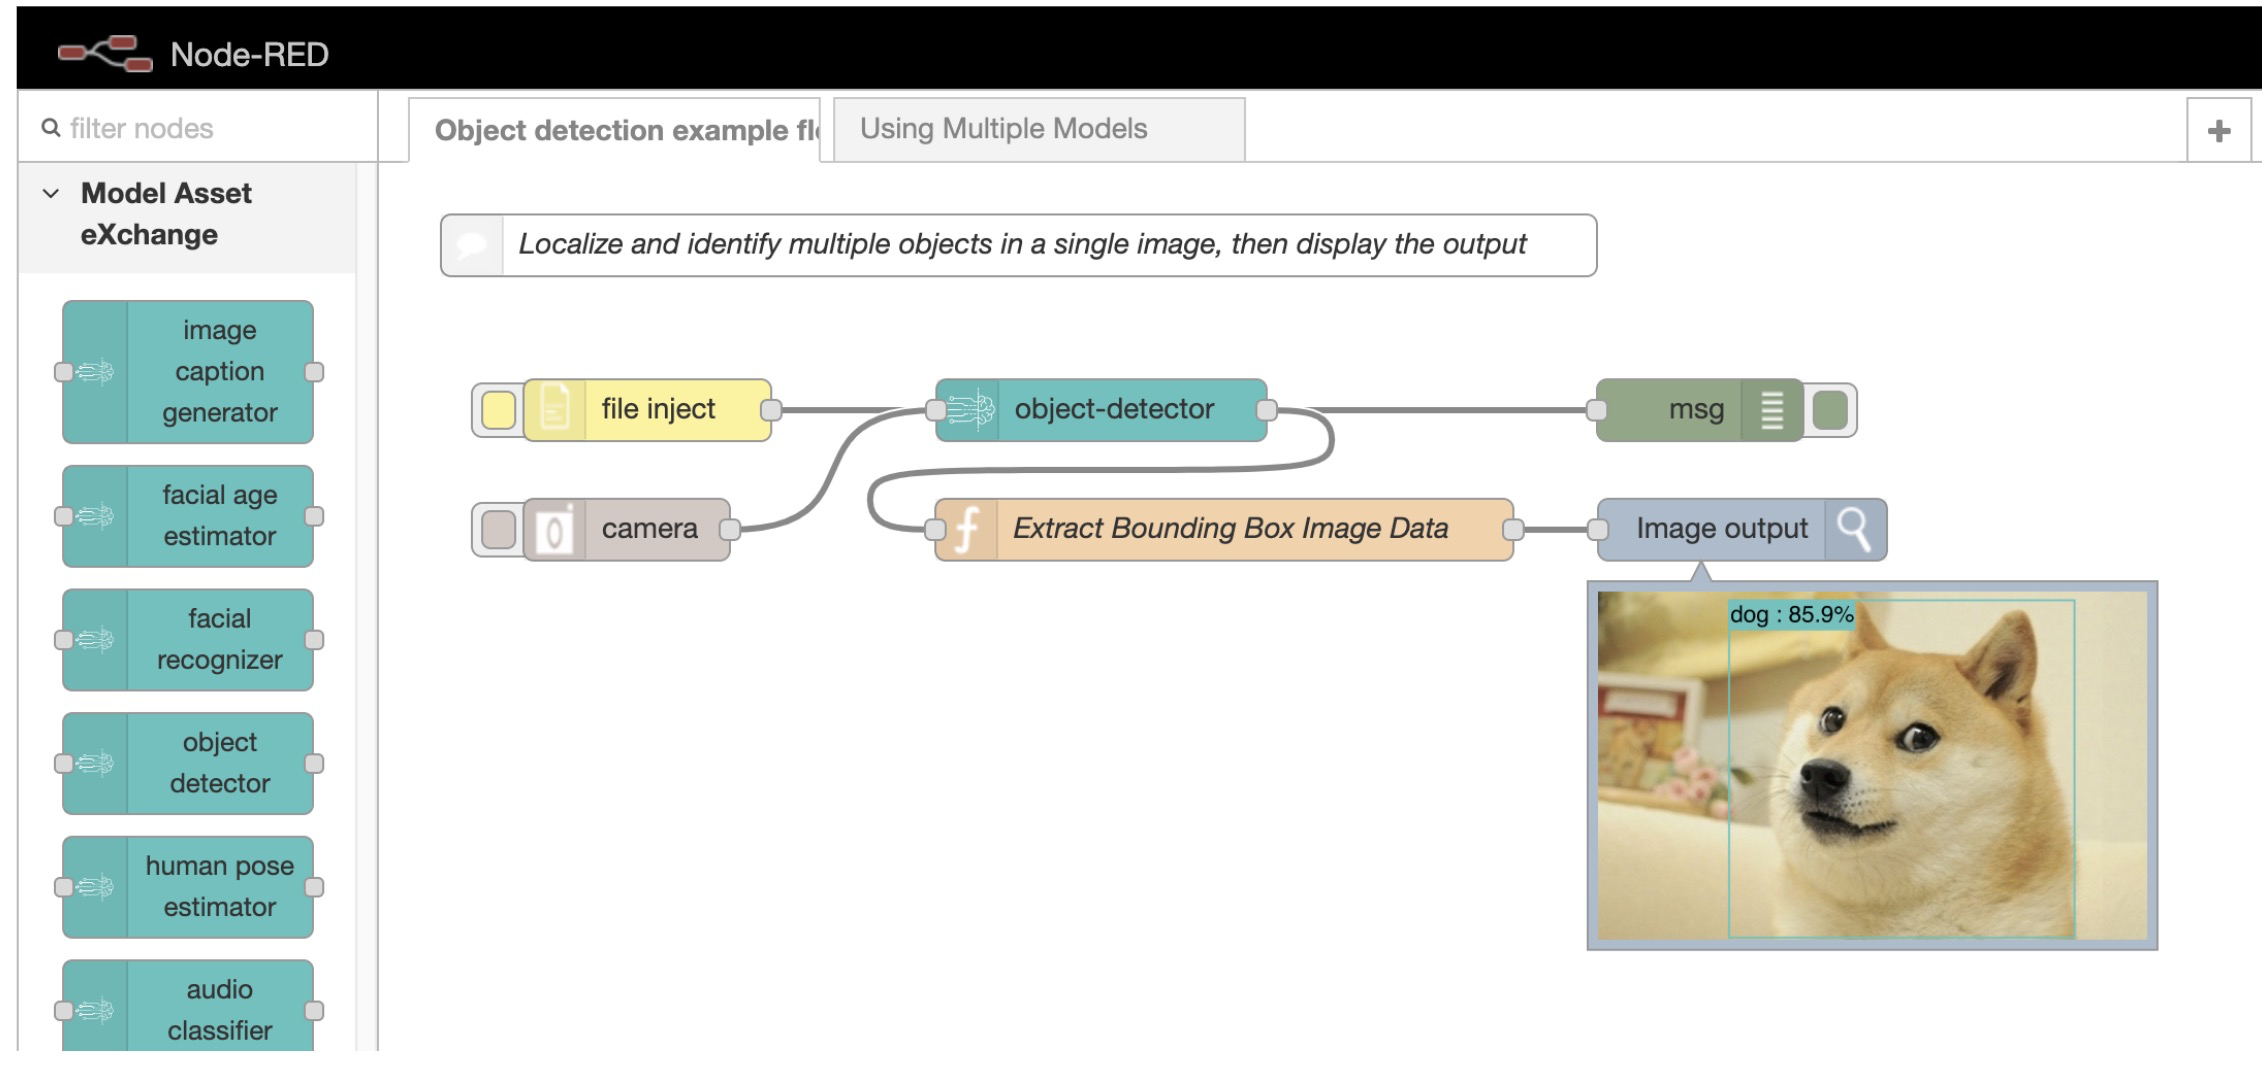Click the facial recognizer node icon
This screenshot has width=2262, height=1068.
pyautogui.click(x=96, y=640)
